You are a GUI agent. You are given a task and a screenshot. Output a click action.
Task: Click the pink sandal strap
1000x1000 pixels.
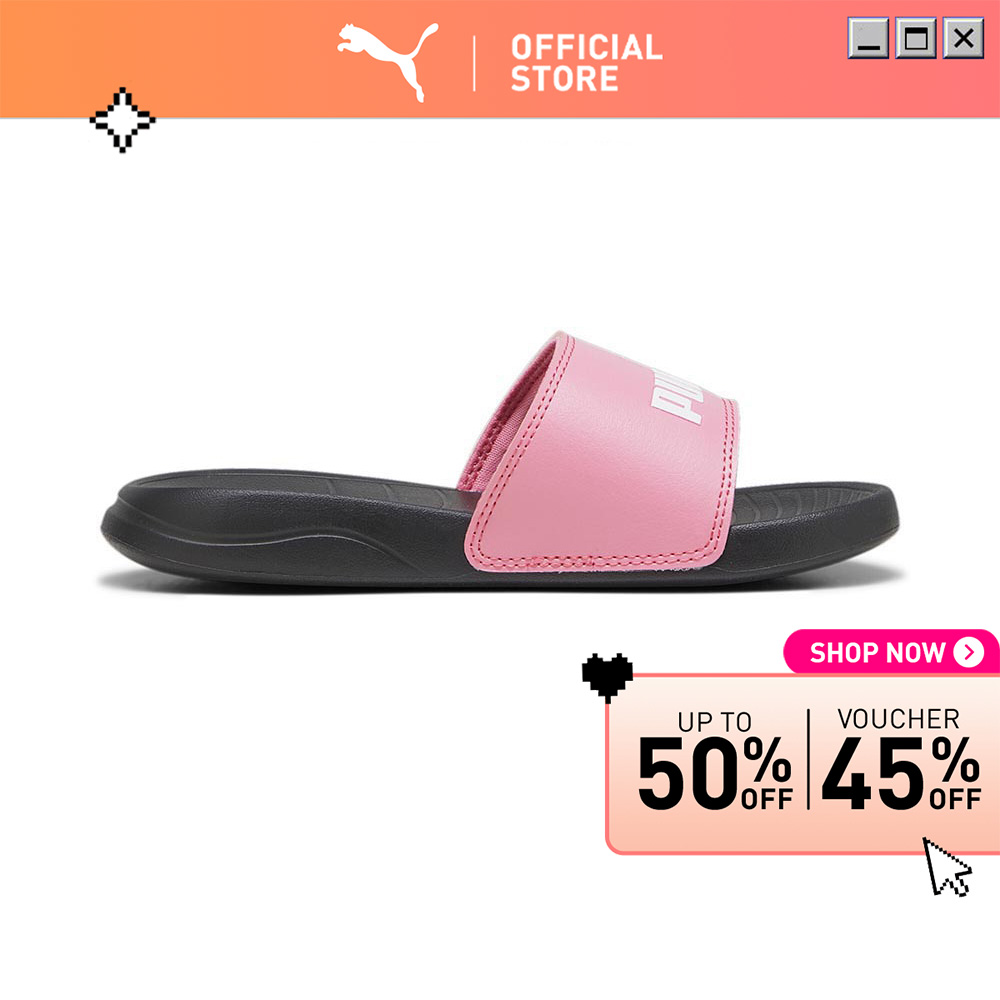point(599,459)
